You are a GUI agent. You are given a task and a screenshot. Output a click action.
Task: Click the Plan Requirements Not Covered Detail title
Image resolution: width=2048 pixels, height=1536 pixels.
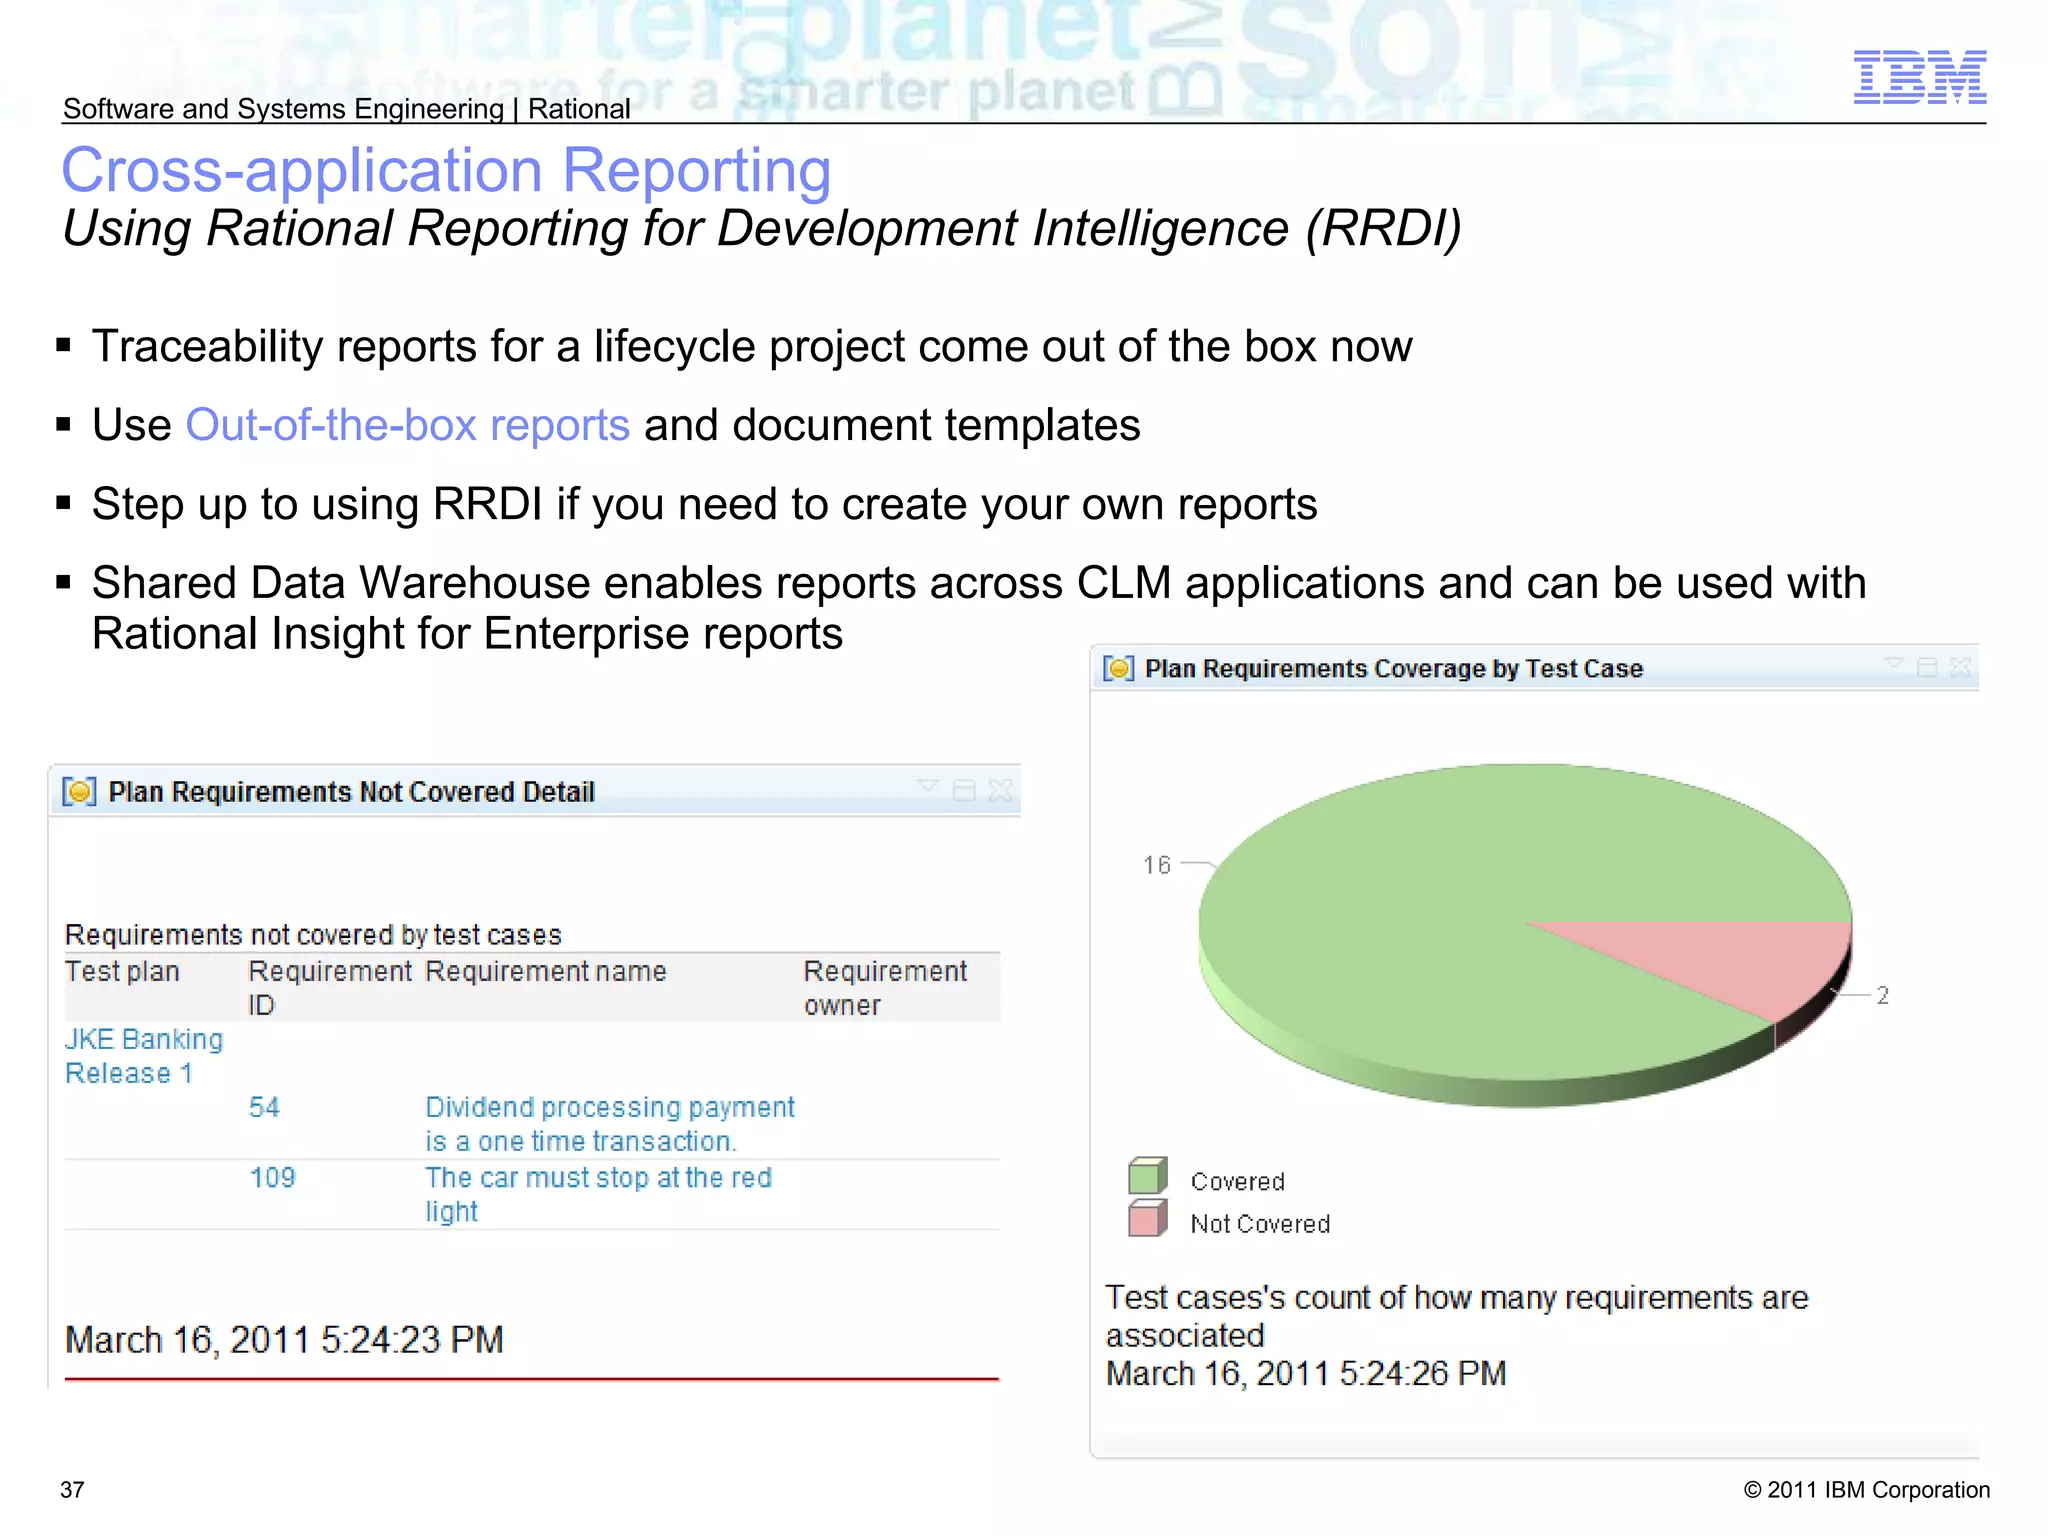tap(352, 792)
